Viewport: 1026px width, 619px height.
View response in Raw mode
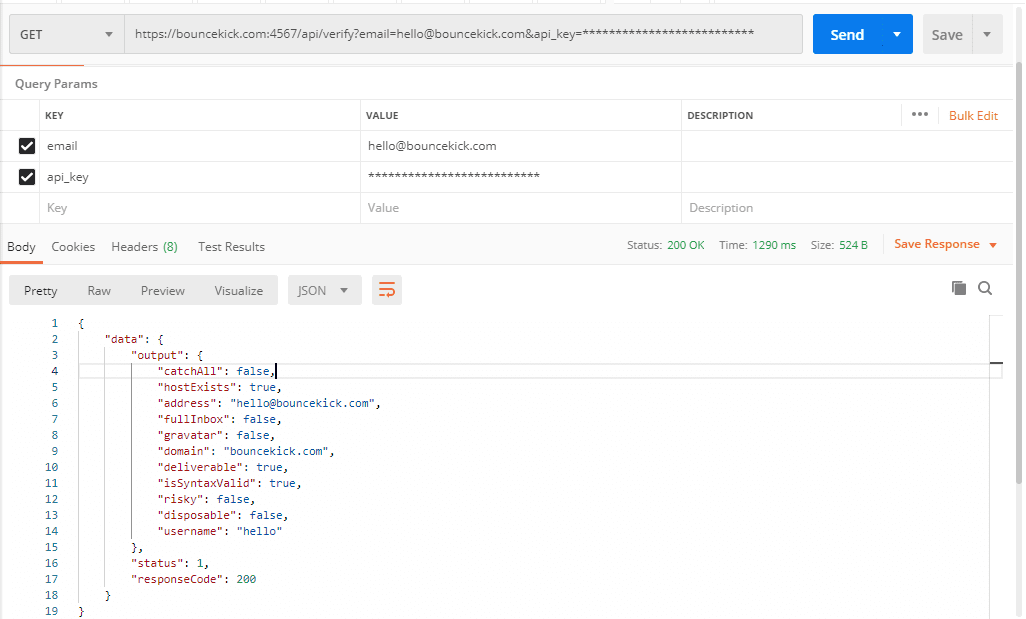coord(98,290)
